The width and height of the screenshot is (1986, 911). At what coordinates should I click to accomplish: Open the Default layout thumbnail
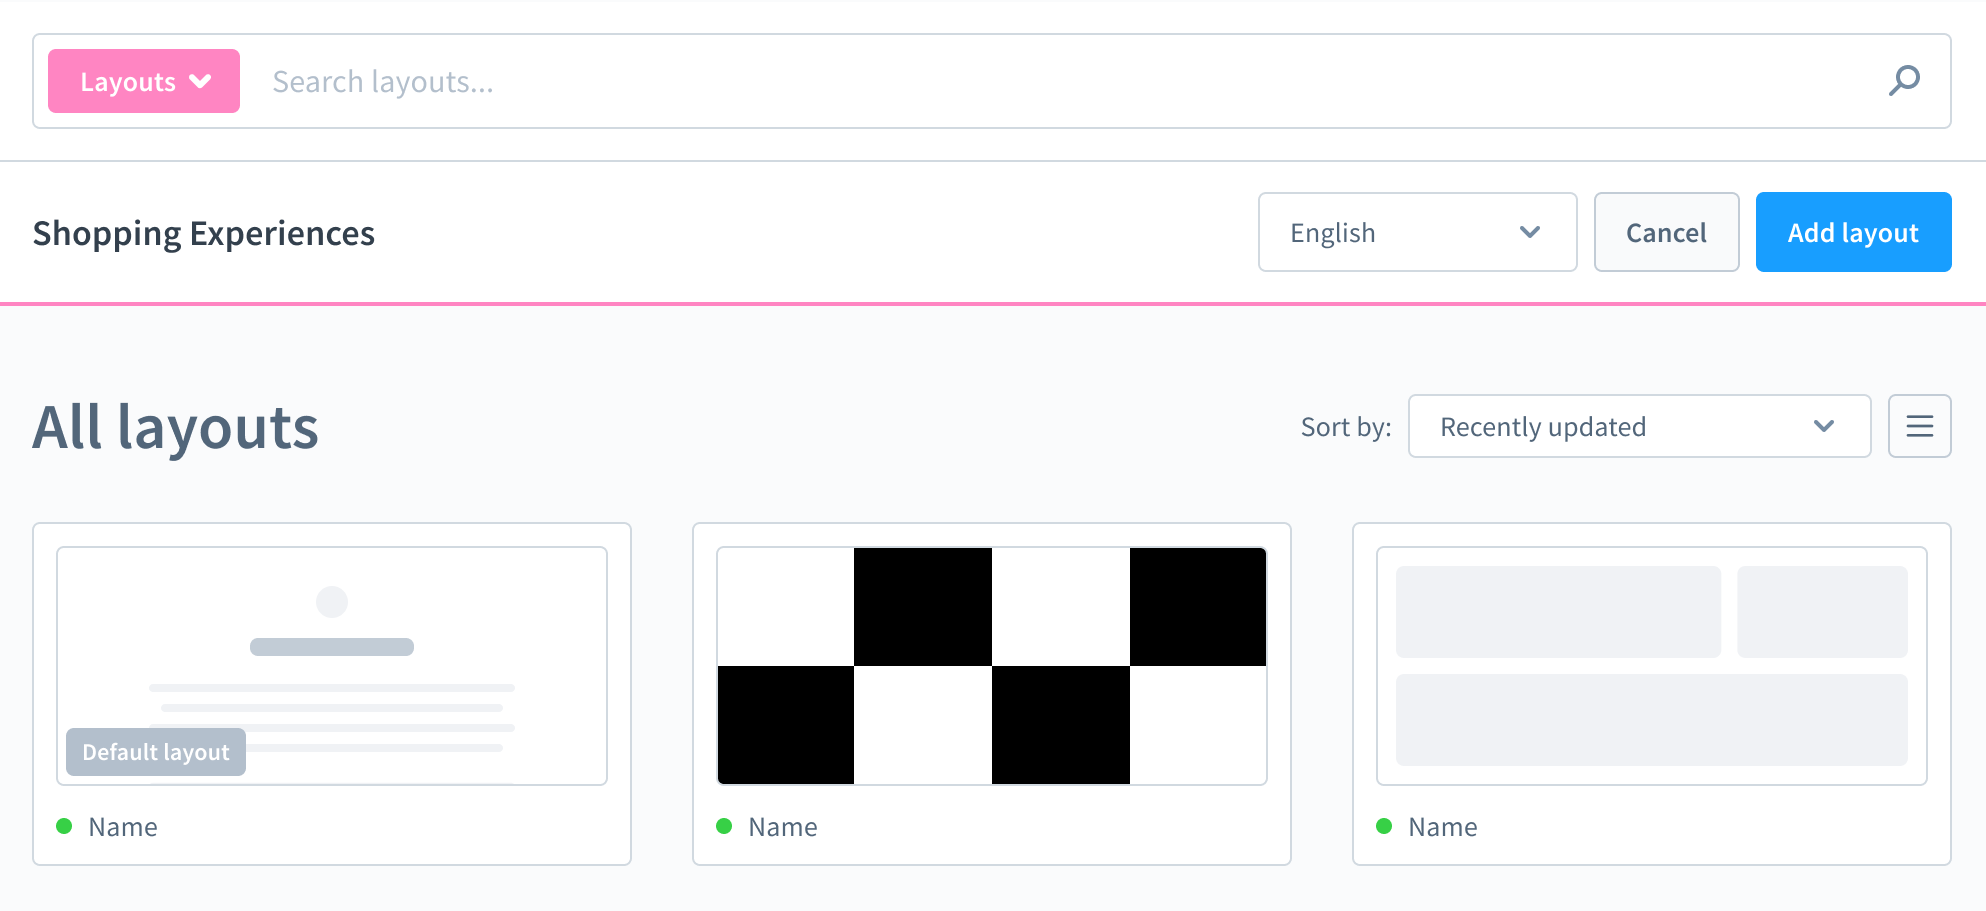pyautogui.click(x=332, y=666)
